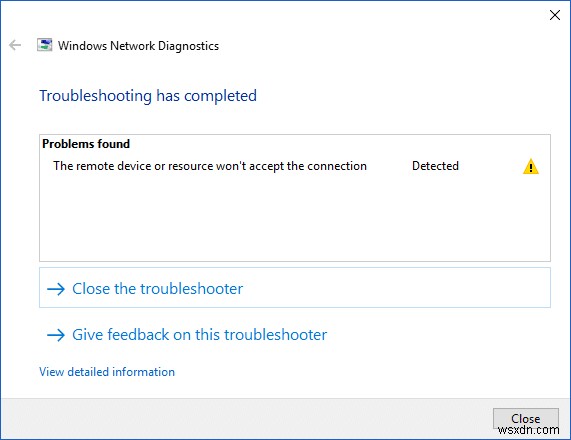Select the remote device problem row text
This screenshot has height=440, width=571.
pyautogui.click(x=210, y=166)
